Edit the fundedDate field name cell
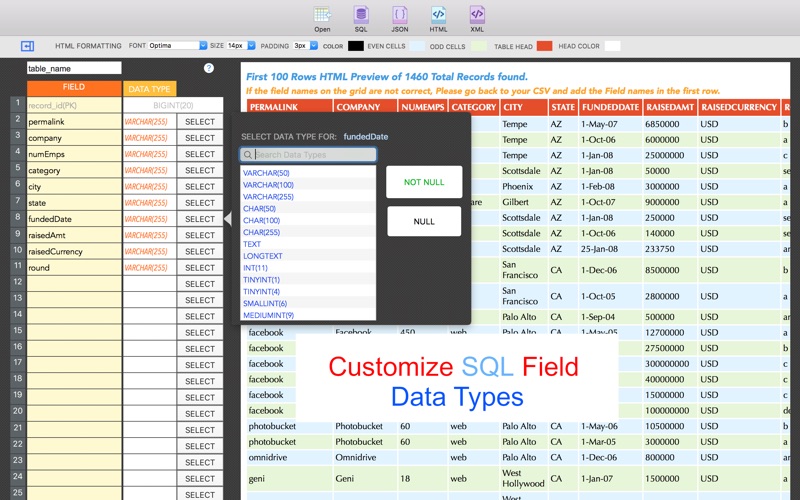Screen dimensions: 800x500 (x=74, y=219)
